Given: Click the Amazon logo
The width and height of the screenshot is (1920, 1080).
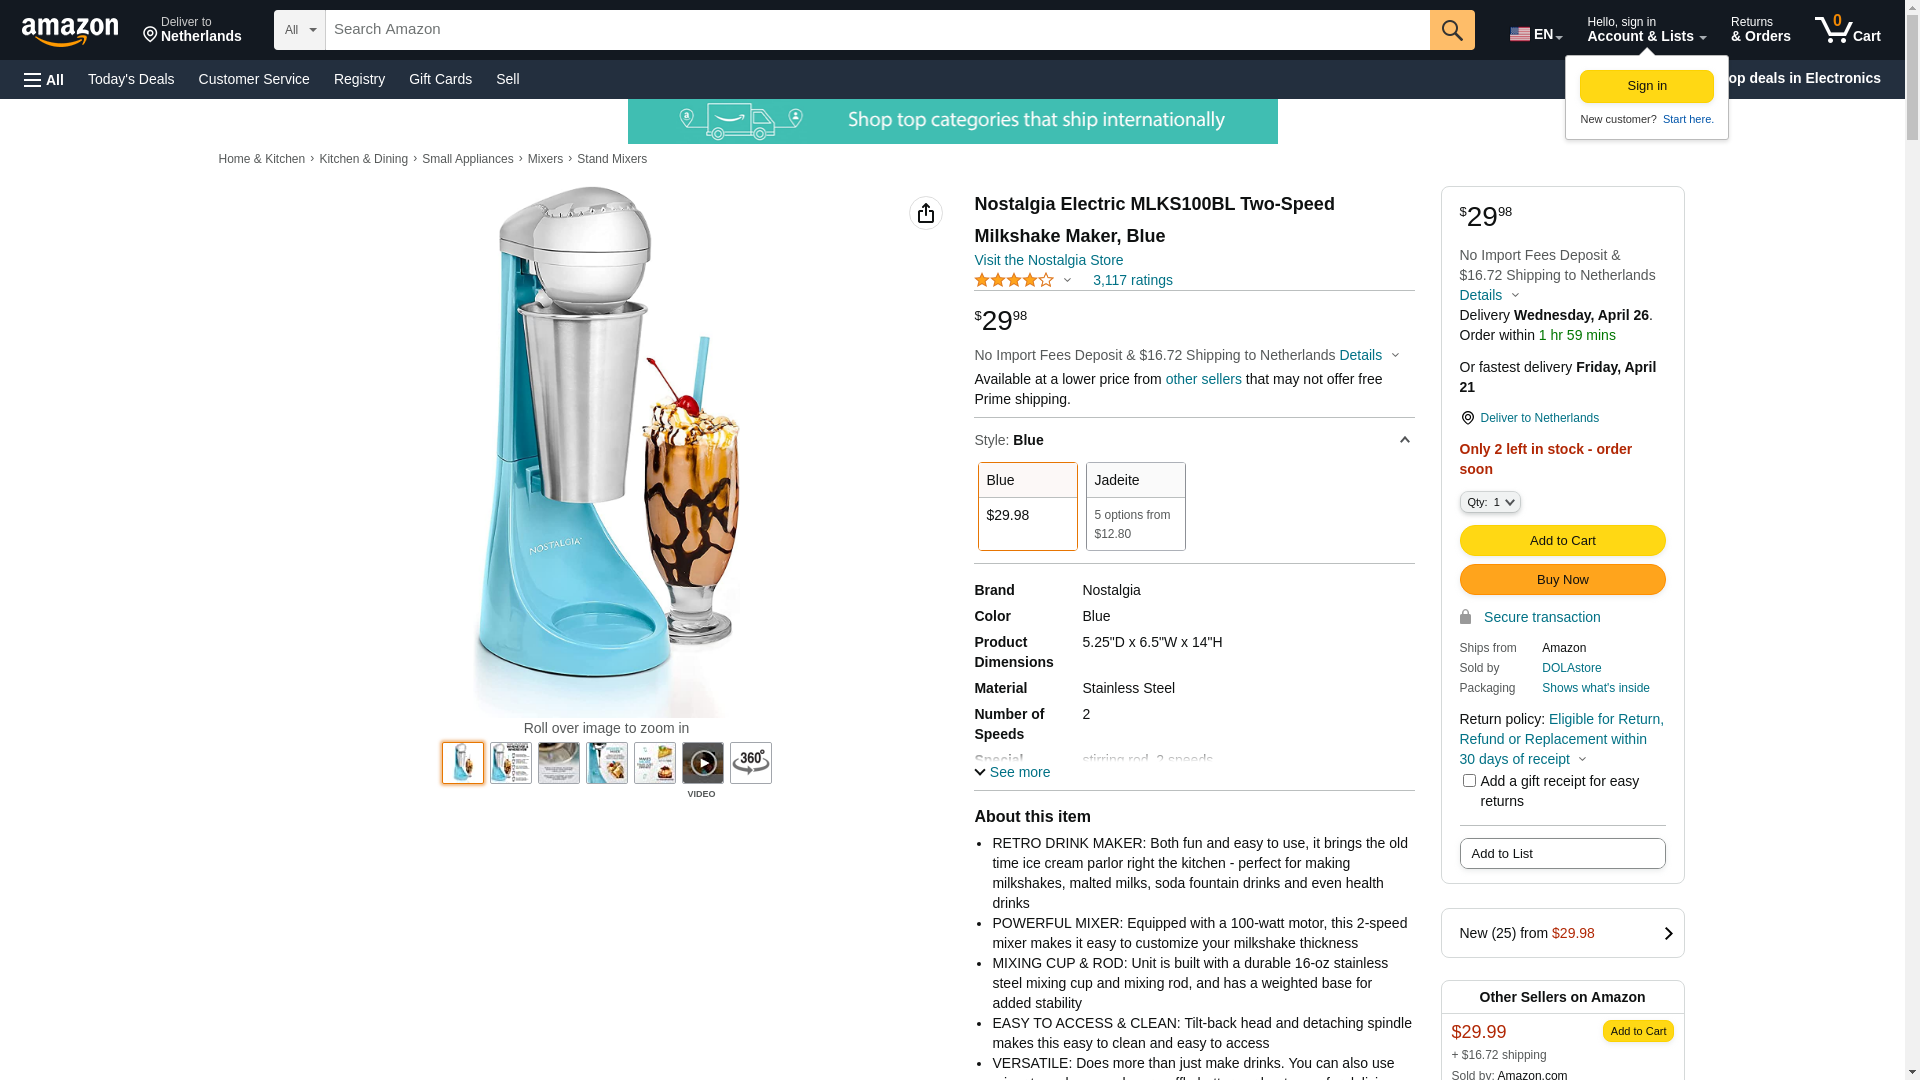Looking at the screenshot, I should point(70,32).
